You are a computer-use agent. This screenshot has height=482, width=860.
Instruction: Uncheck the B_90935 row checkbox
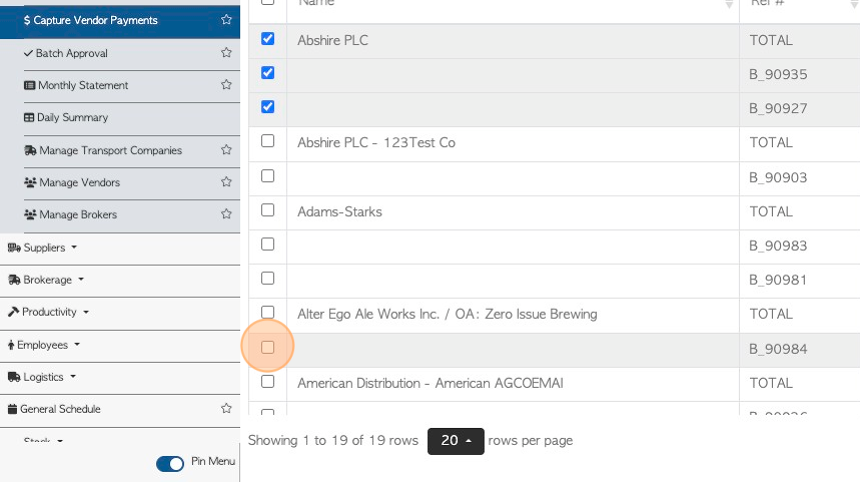click(x=268, y=72)
